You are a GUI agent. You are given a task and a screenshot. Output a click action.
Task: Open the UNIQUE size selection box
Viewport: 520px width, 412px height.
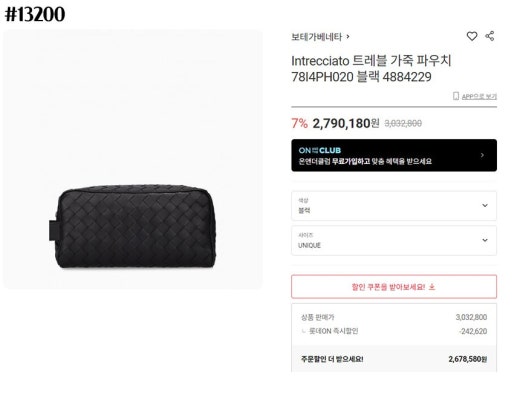pos(394,240)
